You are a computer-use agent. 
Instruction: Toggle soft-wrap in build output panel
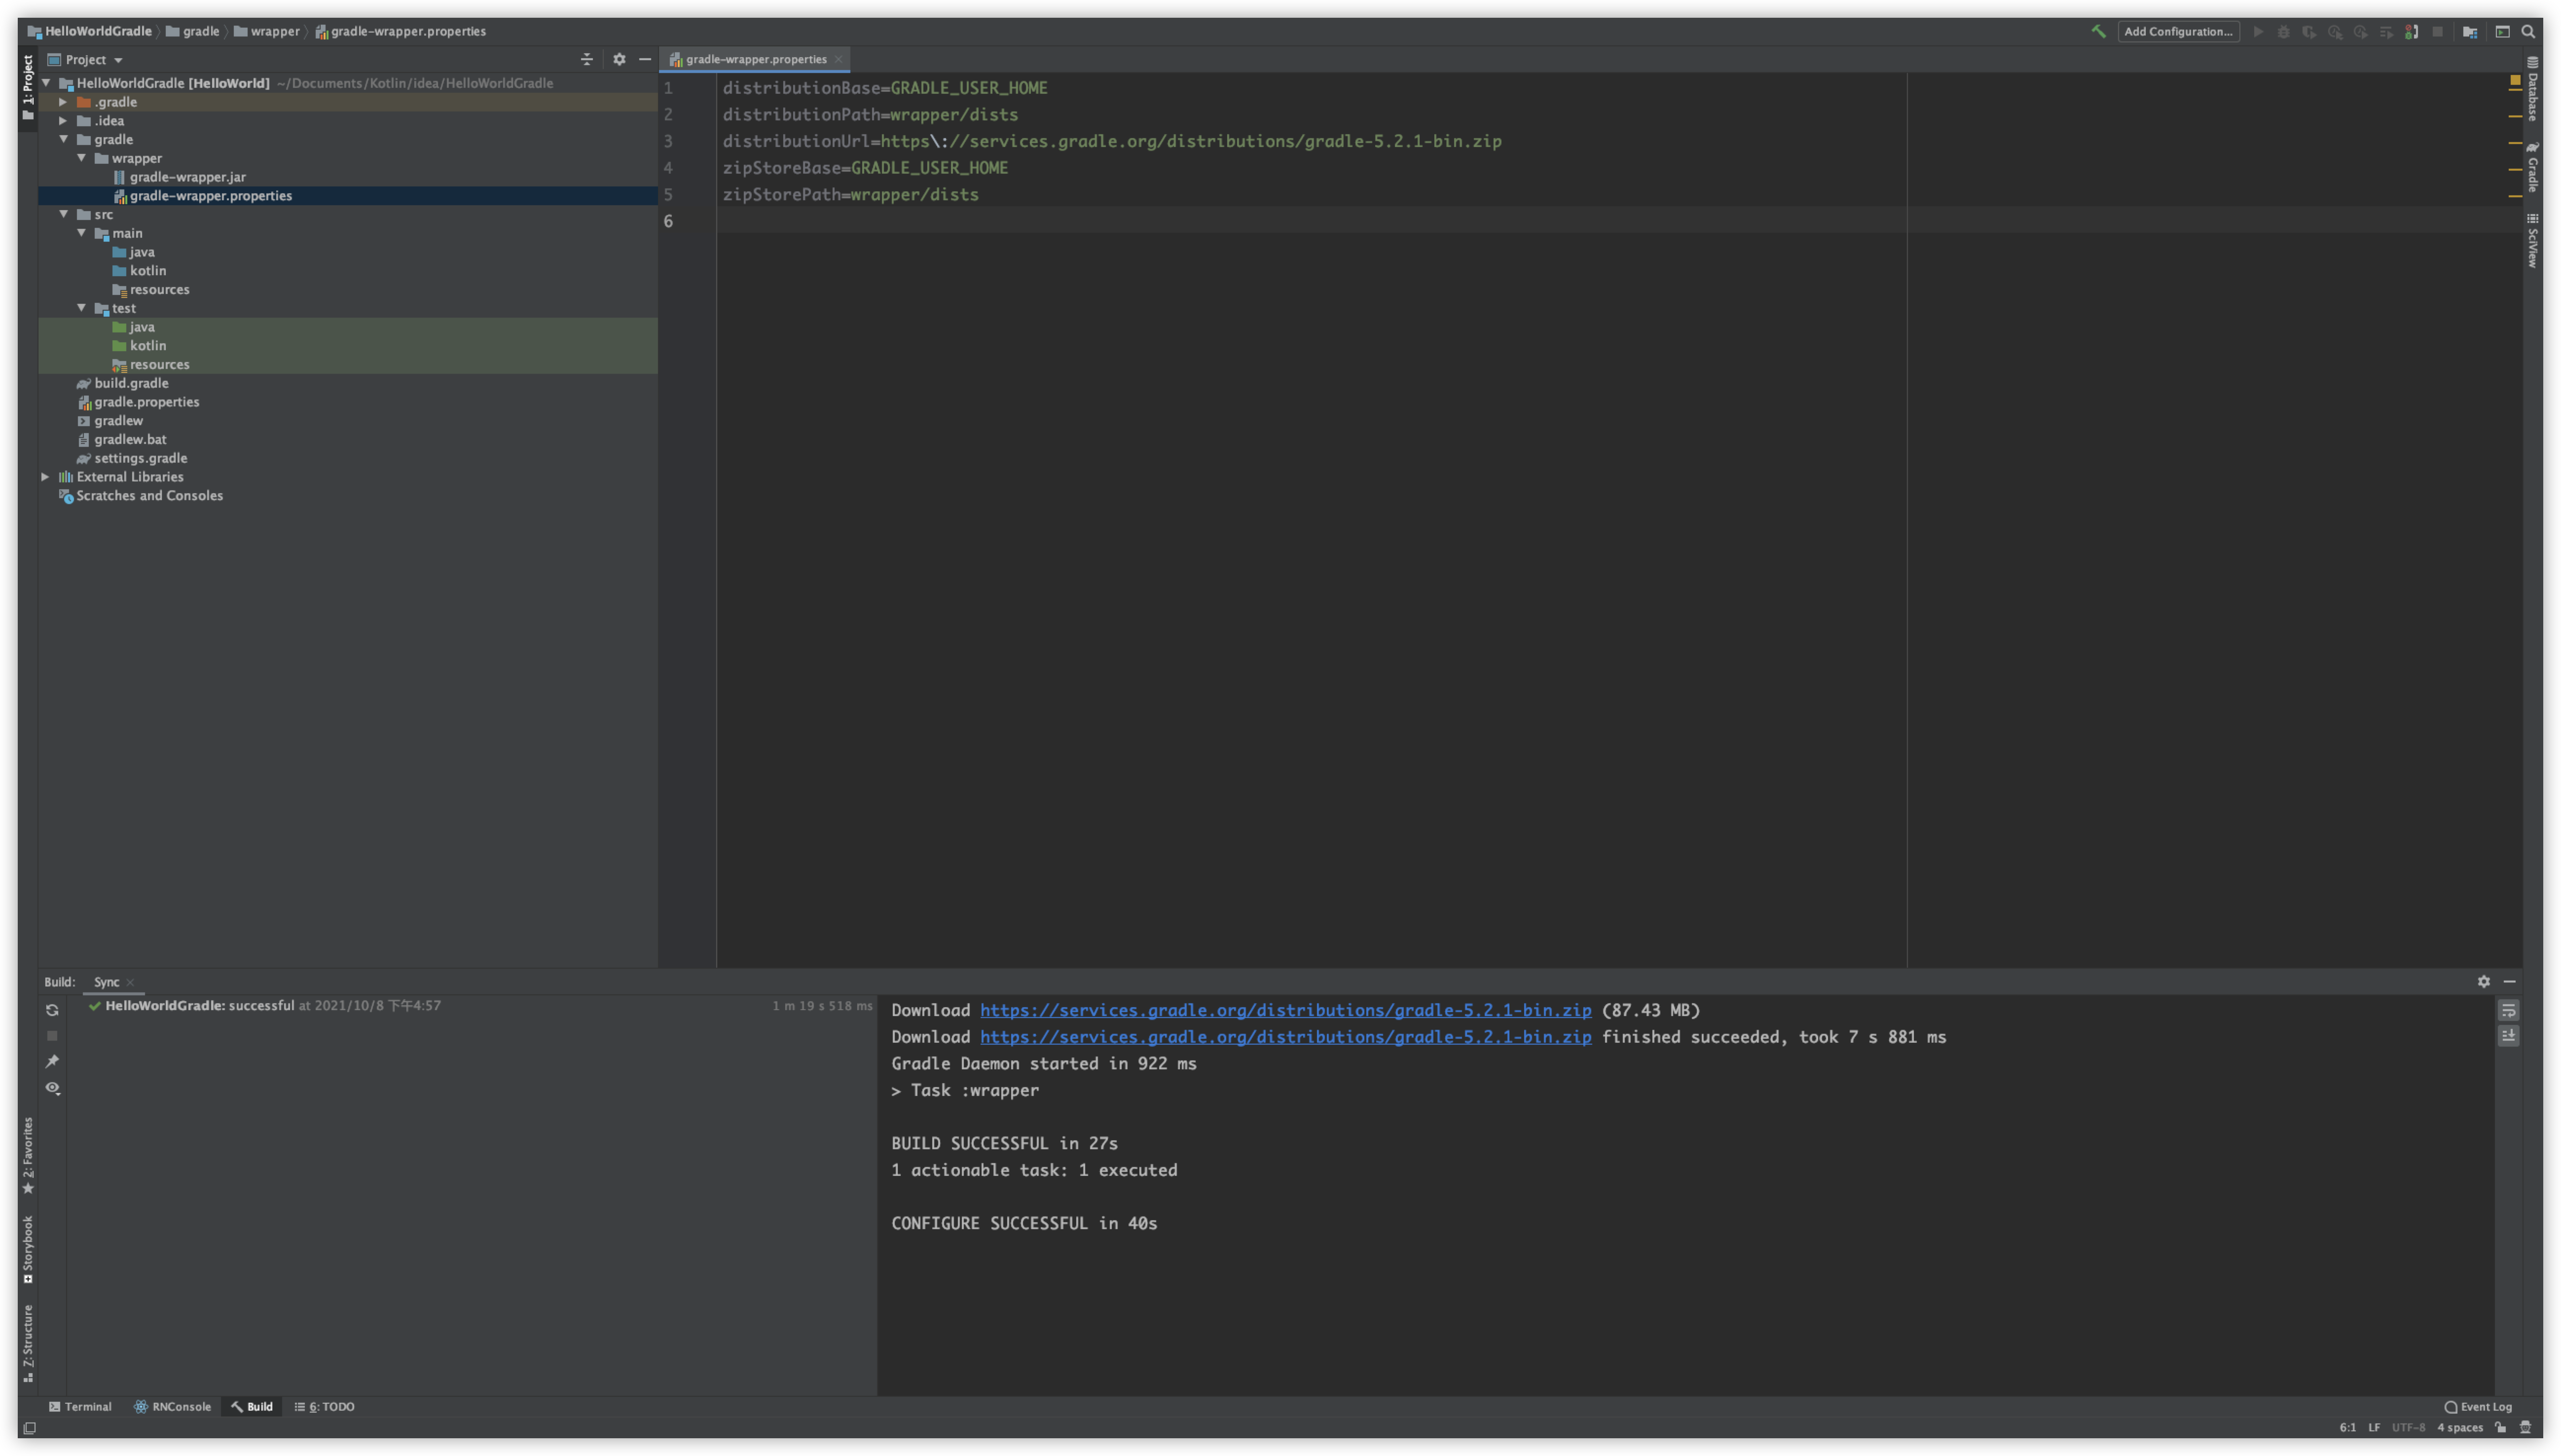(x=2509, y=1010)
